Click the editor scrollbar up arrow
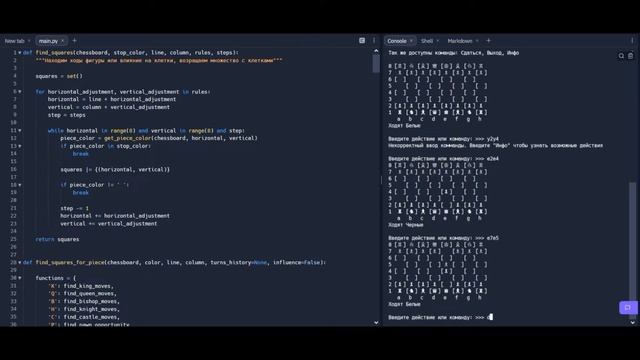Image resolution: width=640 pixels, height=360 pixels. point(376,51)
